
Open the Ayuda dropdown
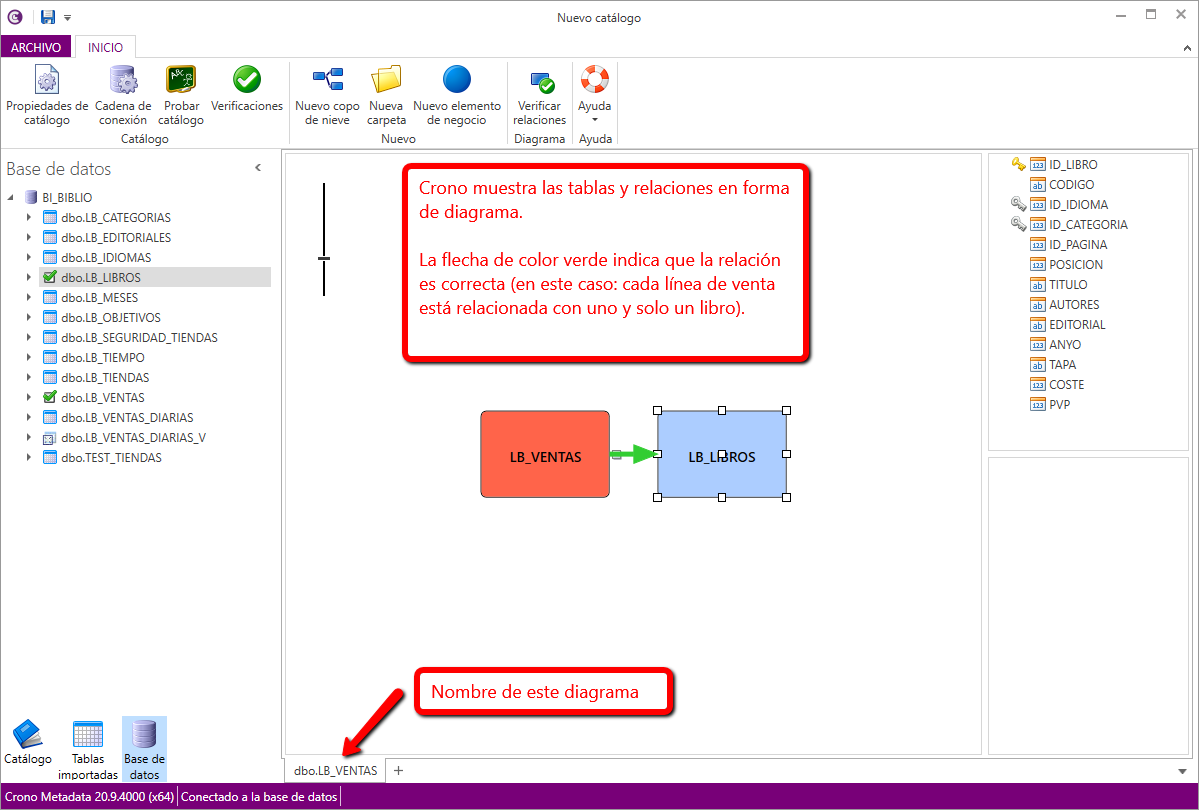594,96
